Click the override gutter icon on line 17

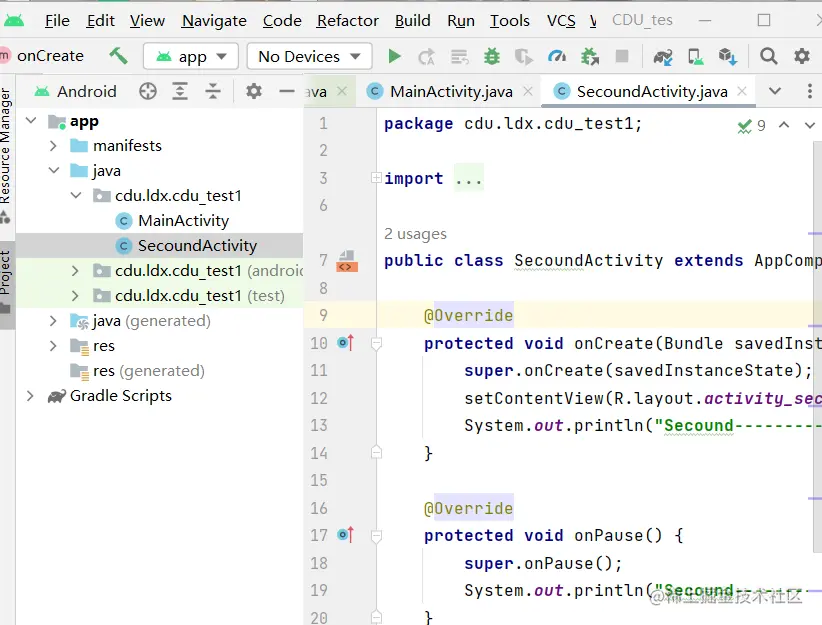tap(346, 535)
